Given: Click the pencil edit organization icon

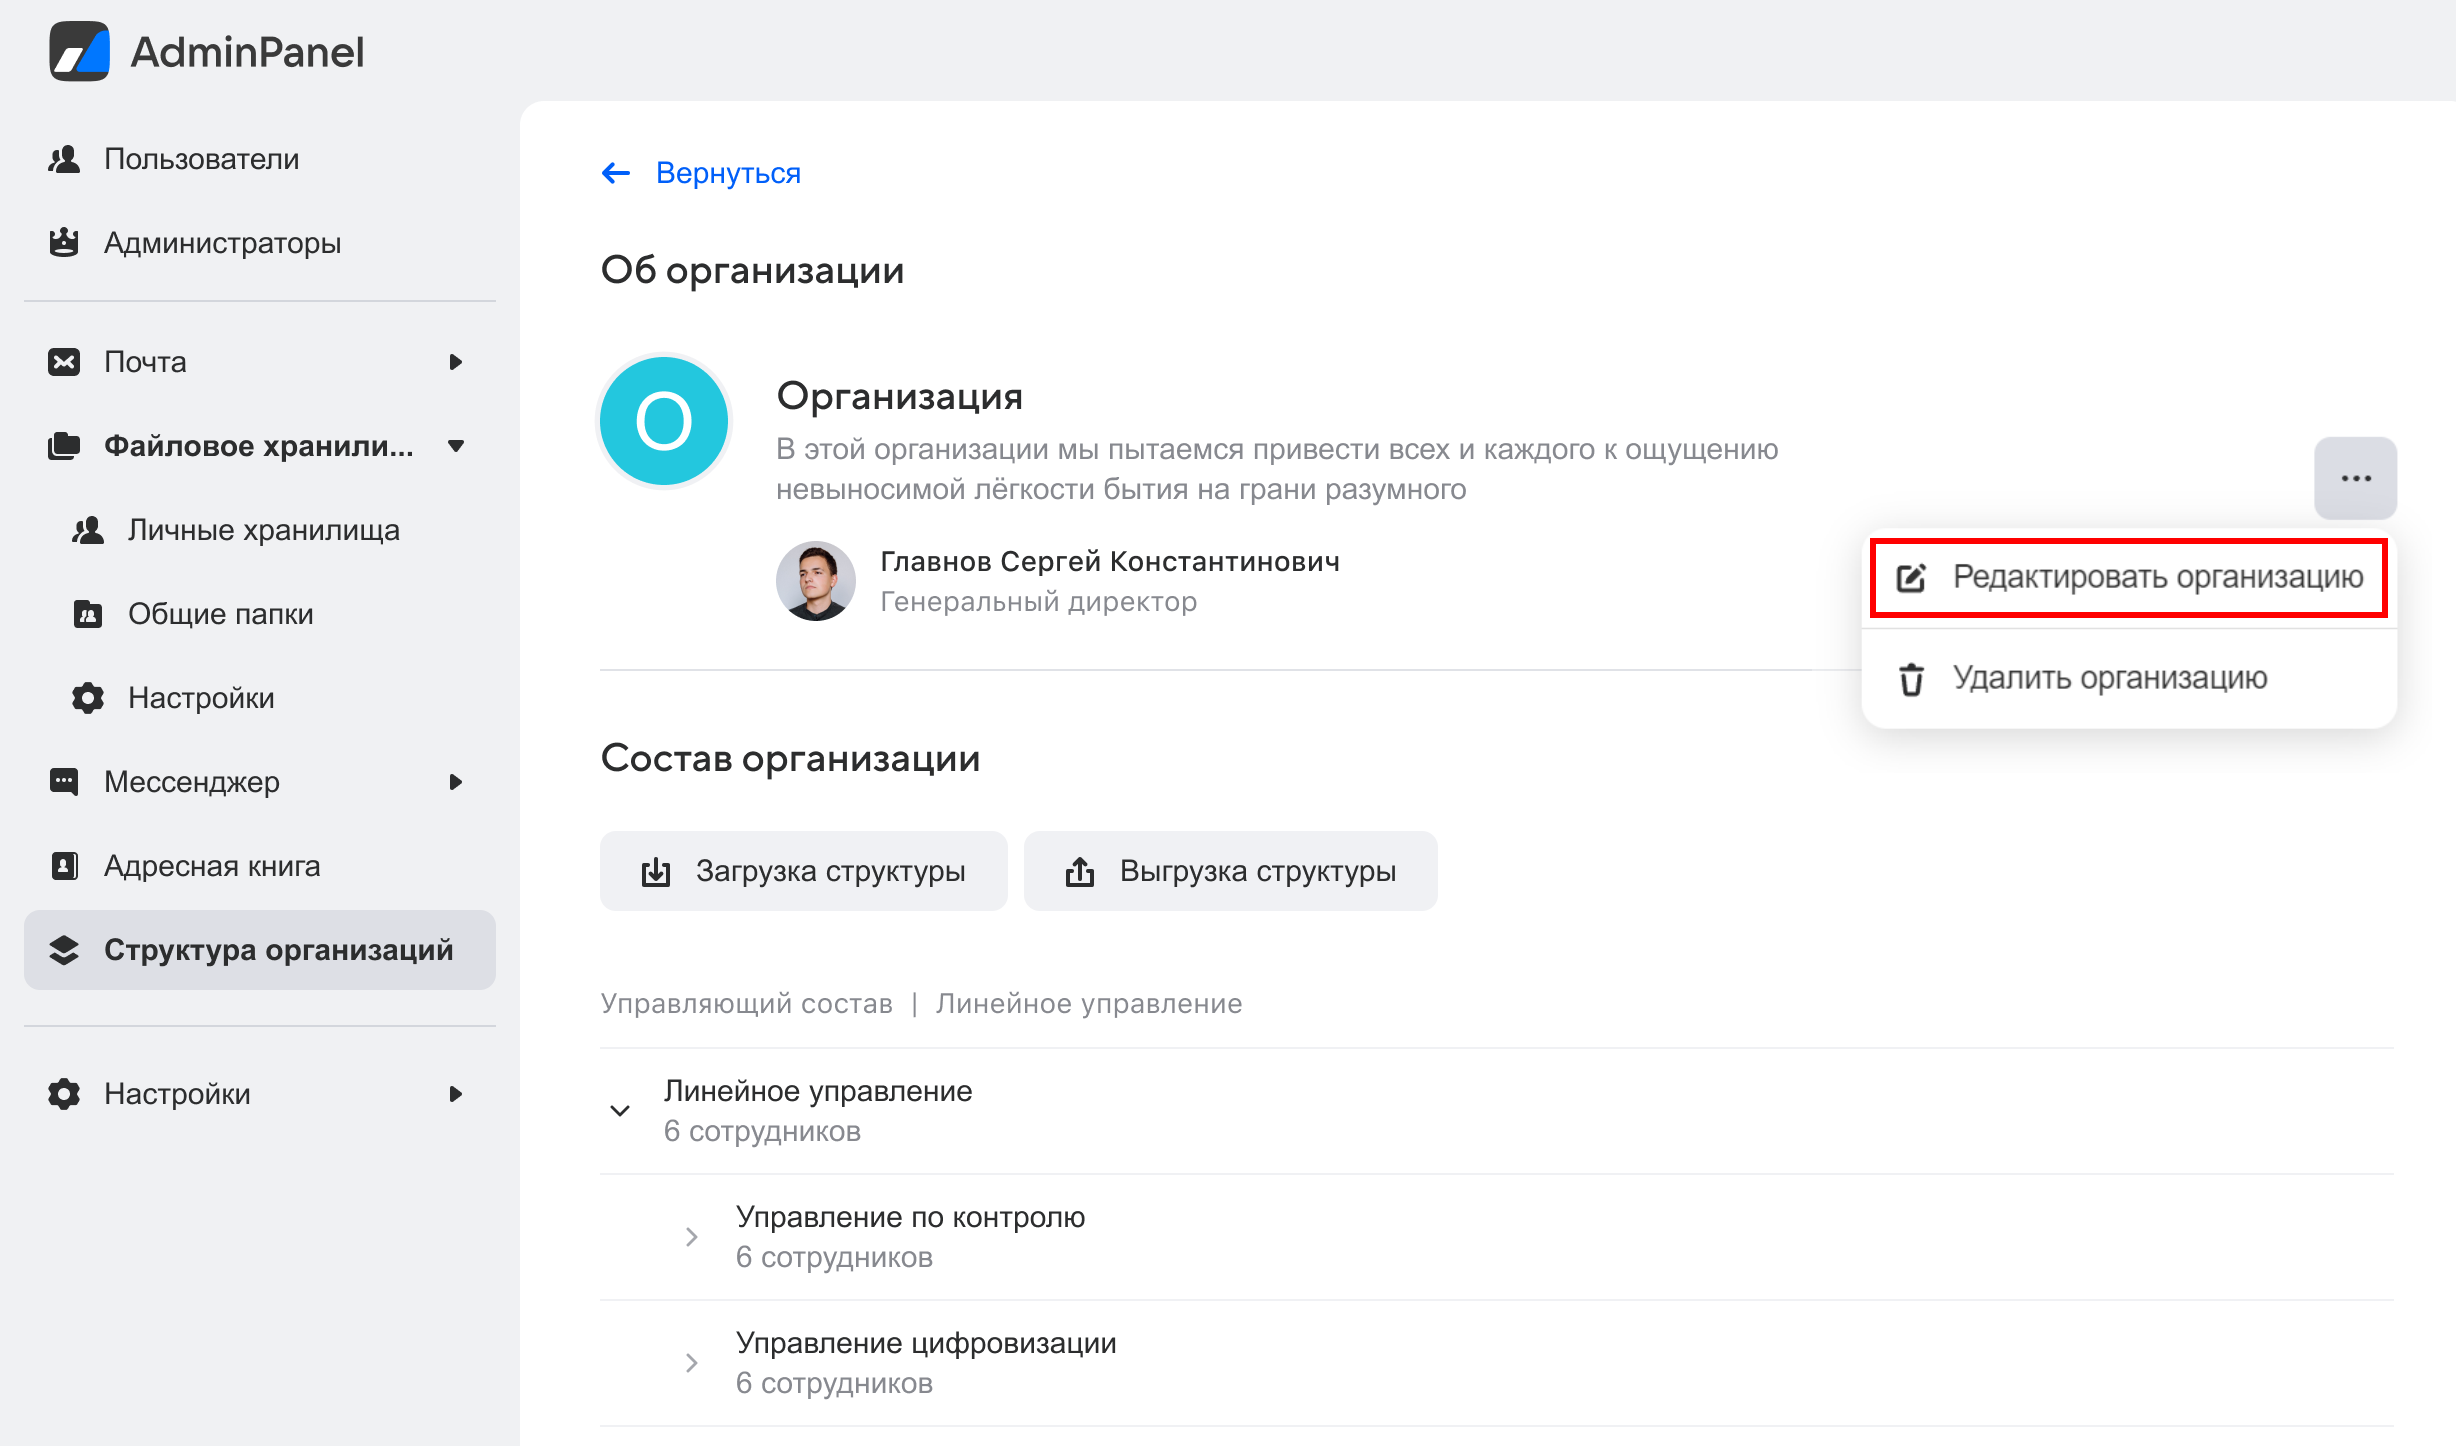Looking at the screenshot, I should pos(1911,578).
